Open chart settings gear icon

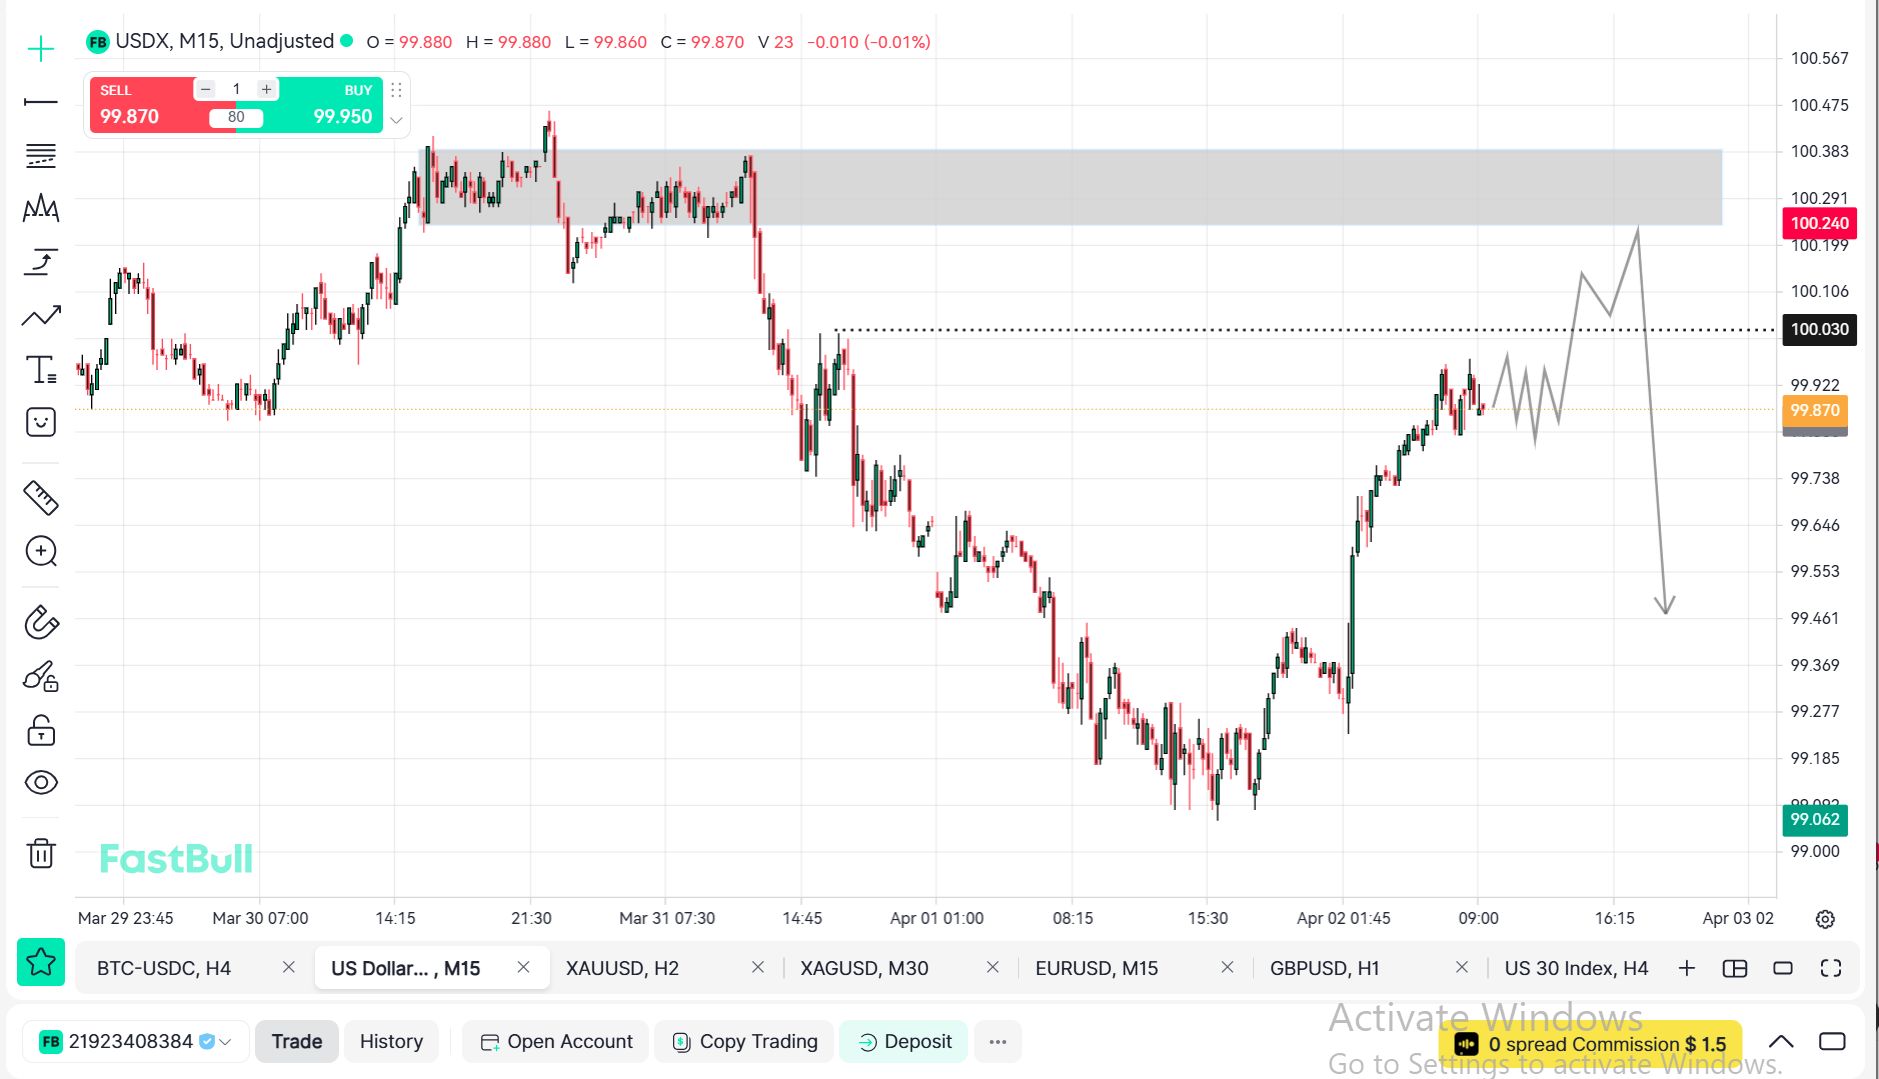point(1825,919)
